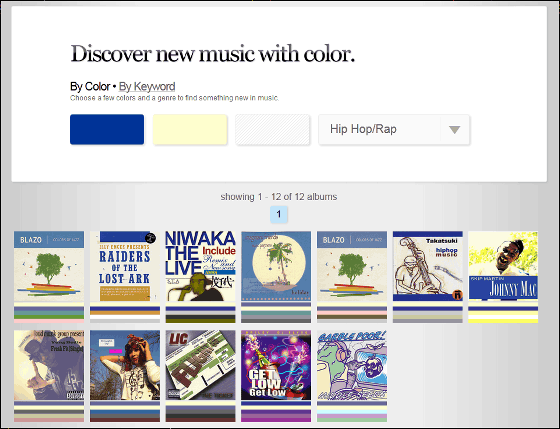
Task: Click the palette strip under Raiders of the Lost Ark
Action: coord(125,313)
